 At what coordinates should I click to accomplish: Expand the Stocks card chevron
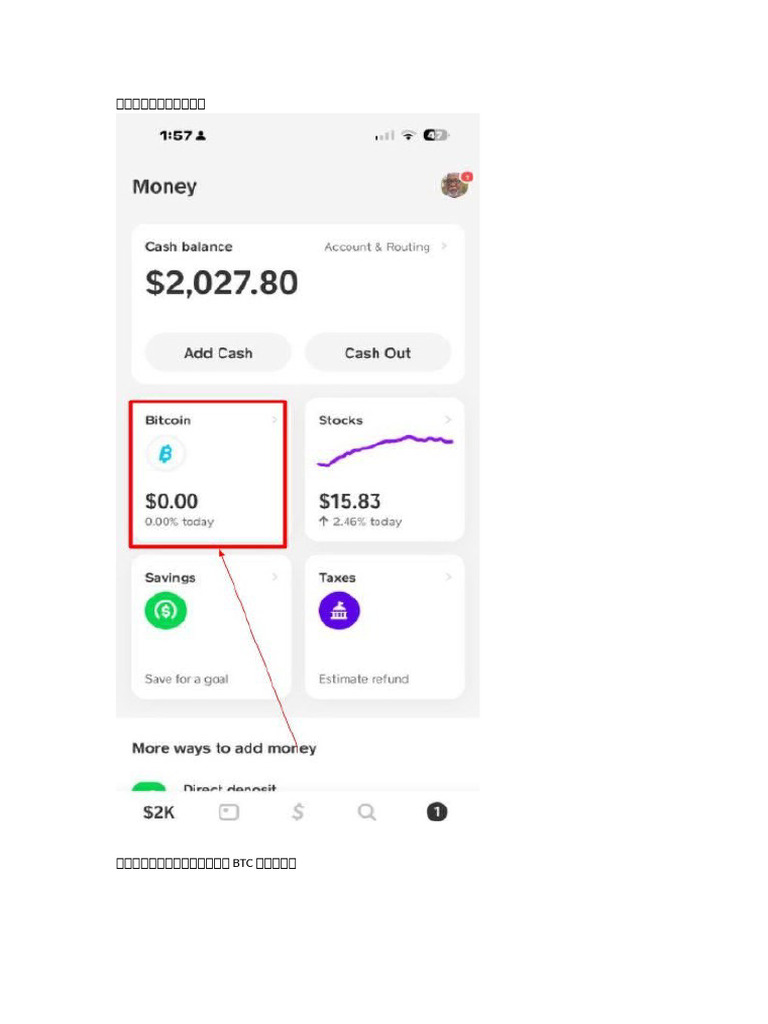pos(448,420)
